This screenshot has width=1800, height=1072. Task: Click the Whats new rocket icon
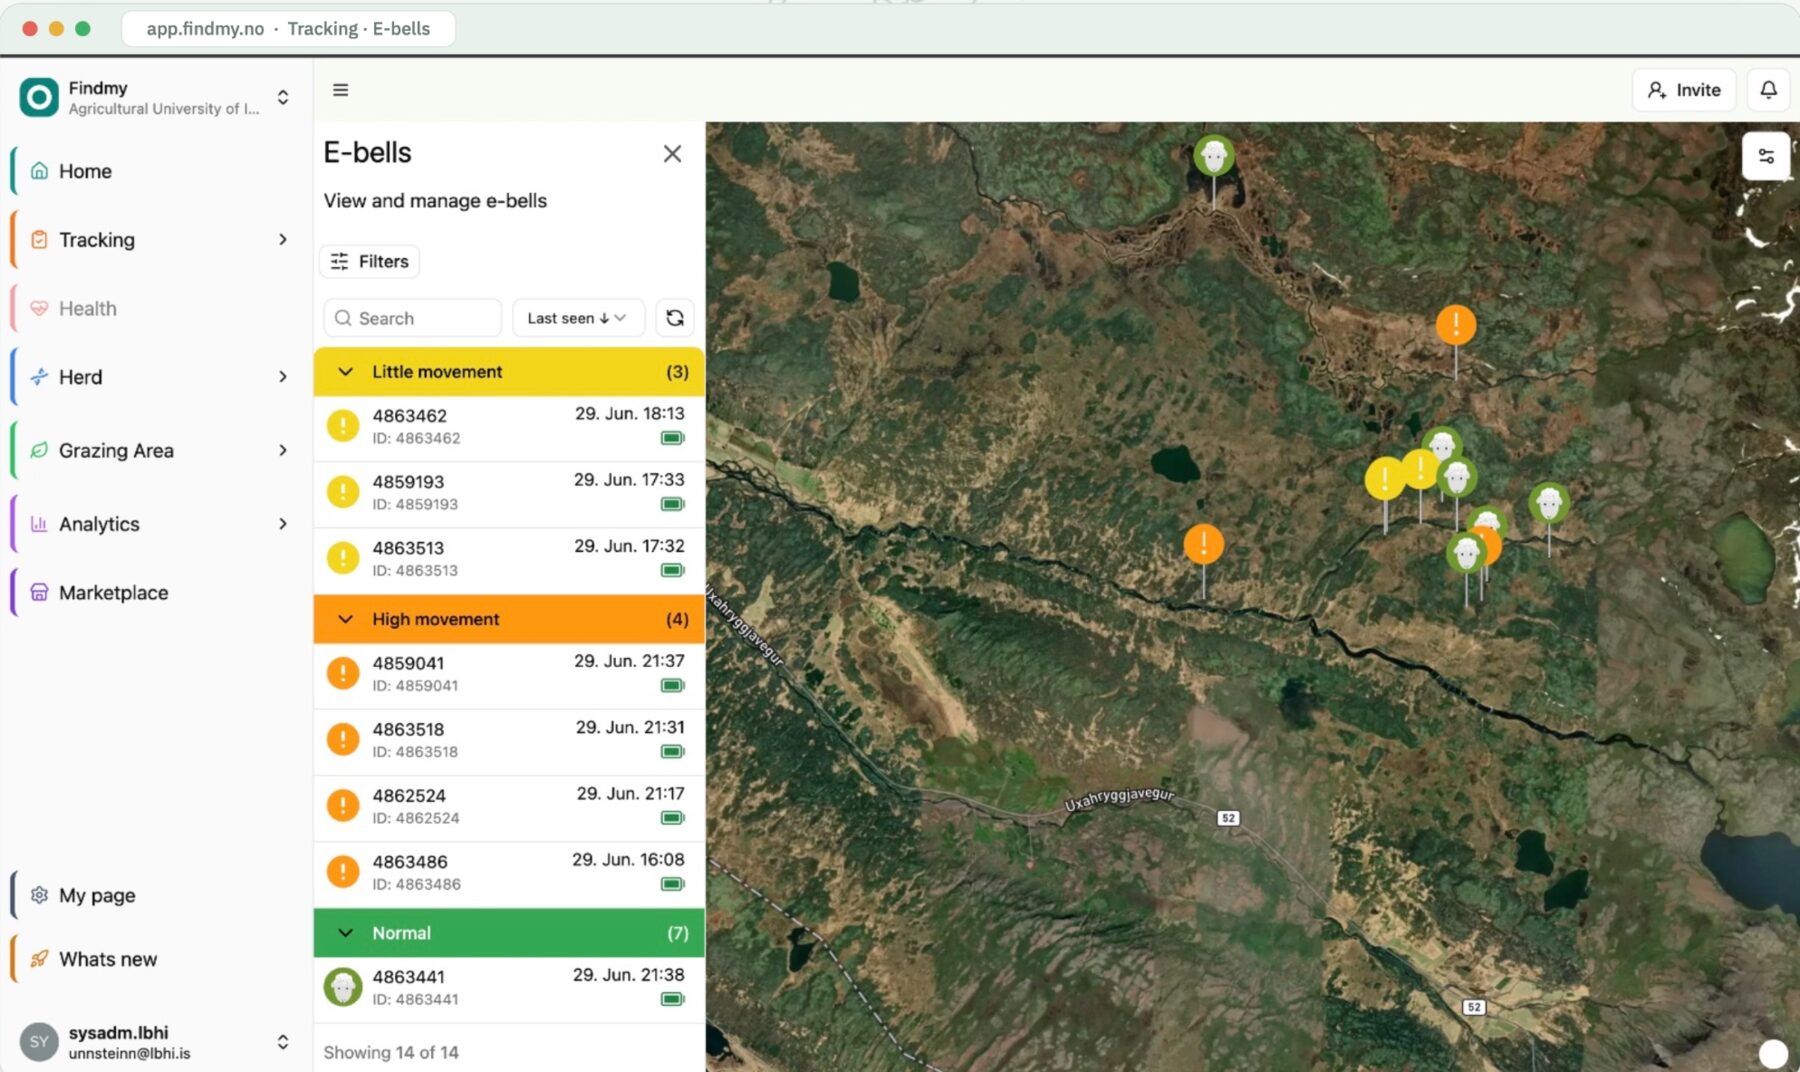(x=39, y=959)
